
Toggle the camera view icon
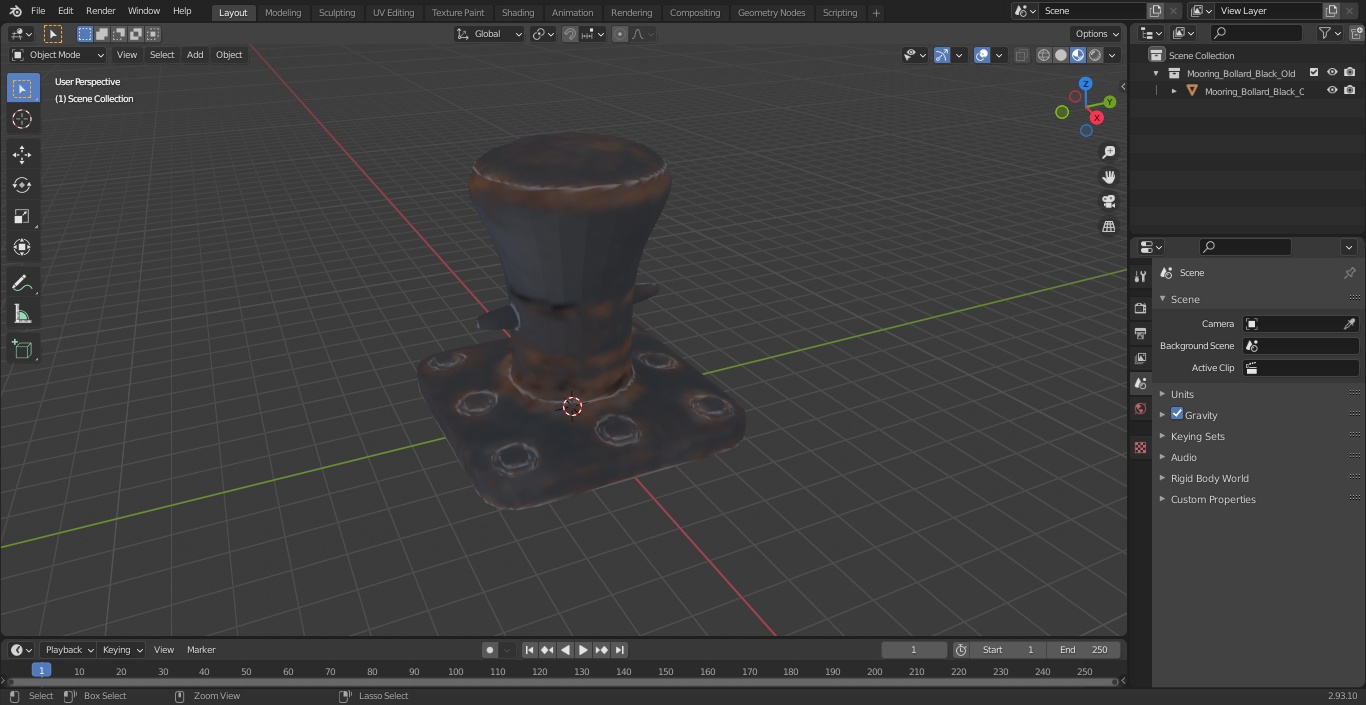1108,202
